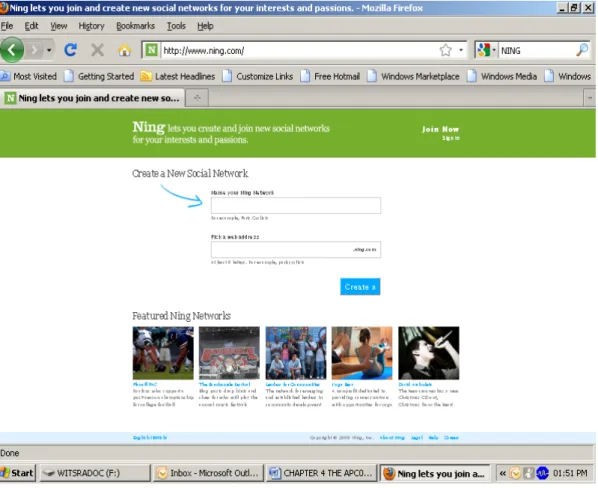Click the Ning logo in the green banner
The width and height of the screenshot is (598, 488).
149,127
